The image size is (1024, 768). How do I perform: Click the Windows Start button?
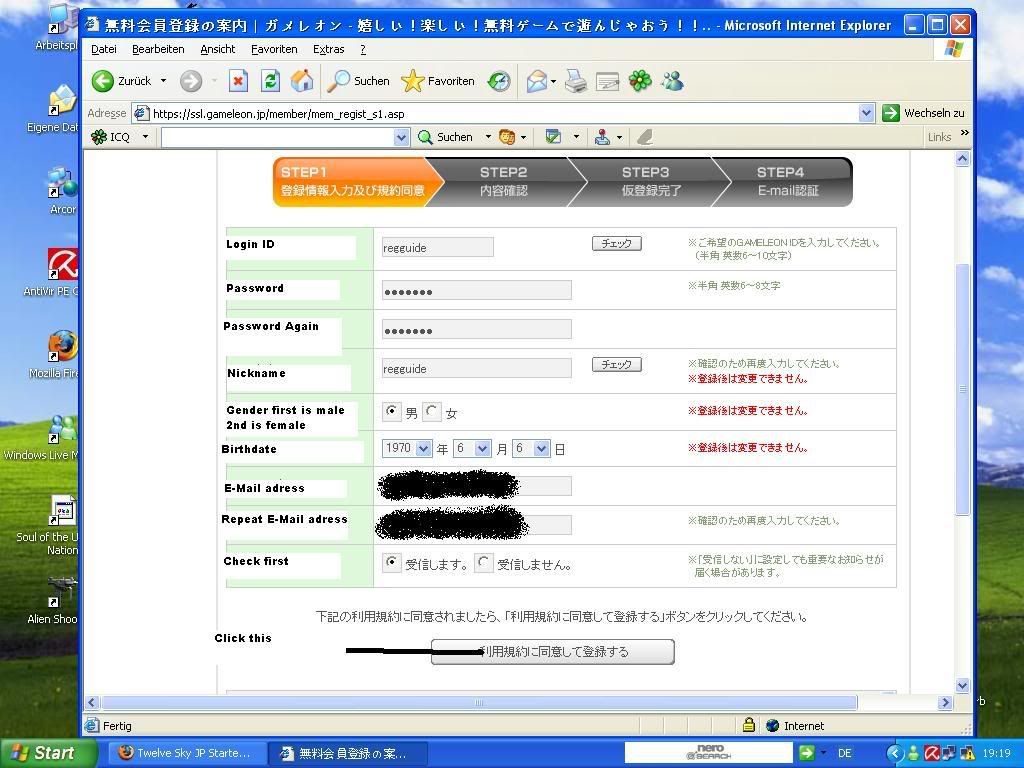tap(42, 753)
